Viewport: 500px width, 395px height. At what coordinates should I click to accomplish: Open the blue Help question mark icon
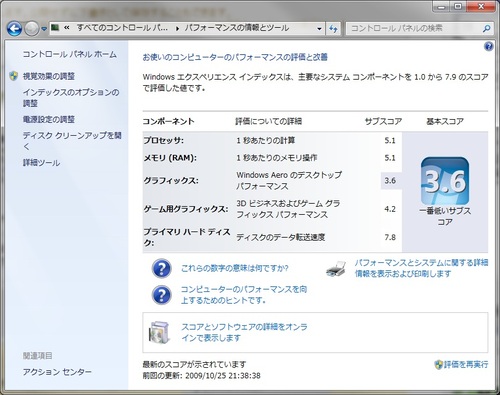[x=488, y=46]
